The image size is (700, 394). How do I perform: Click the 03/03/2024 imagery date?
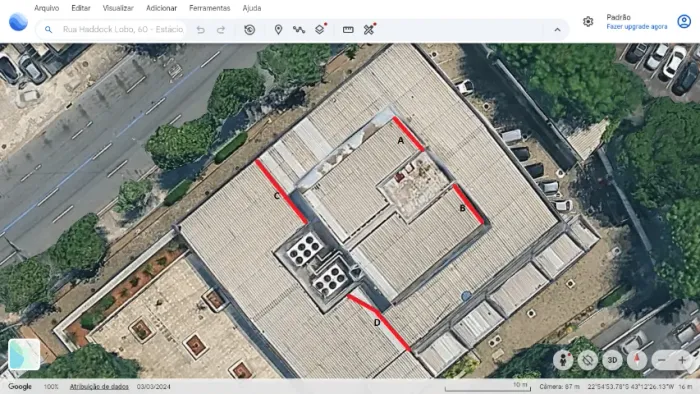154,386
